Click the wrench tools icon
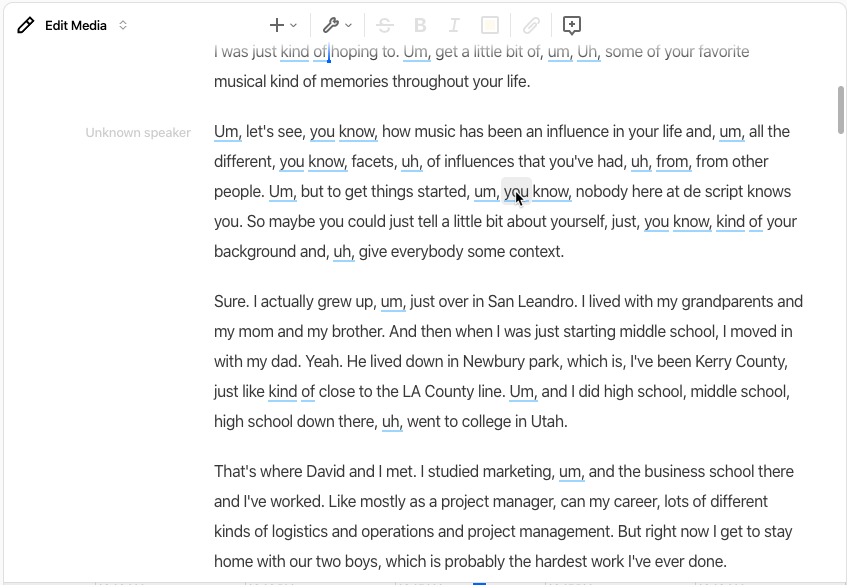Screen dimensions: 847x585 pos(331,25)
